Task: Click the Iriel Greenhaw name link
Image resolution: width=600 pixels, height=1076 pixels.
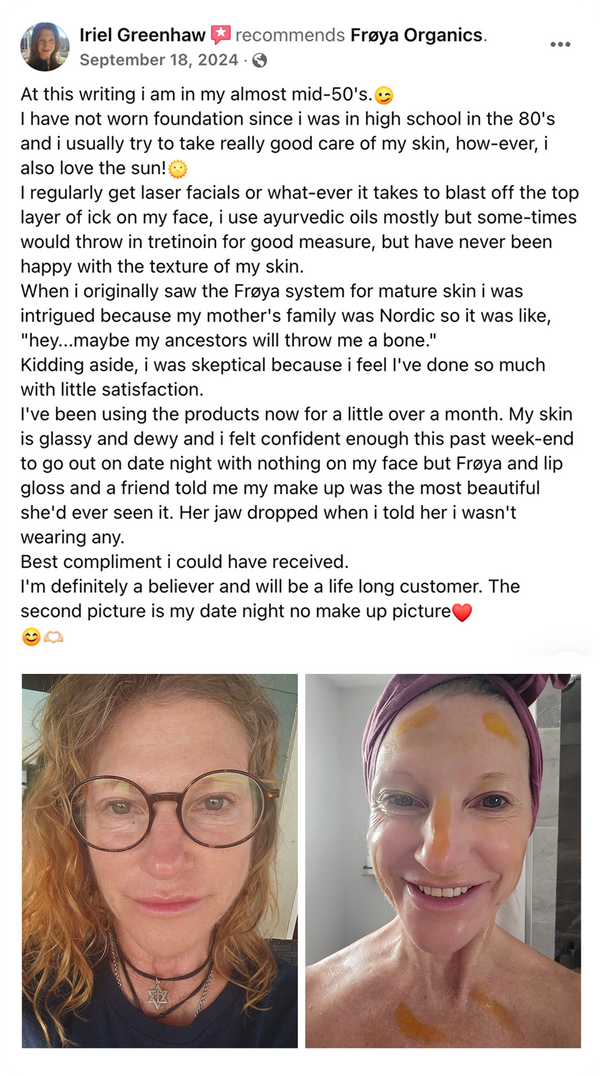Action: point(143,35)
